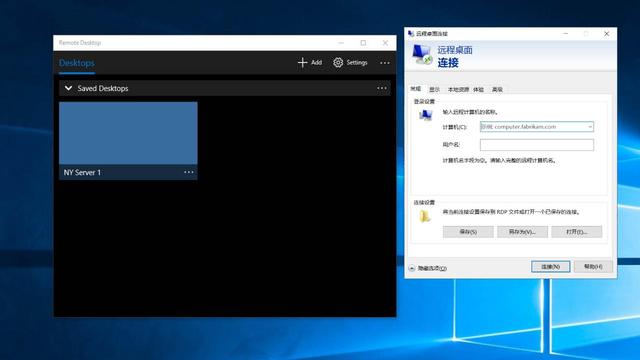Click the Remote Desktop Connection header icon
Screen dimensions: 640x360
tap(422, 55)
